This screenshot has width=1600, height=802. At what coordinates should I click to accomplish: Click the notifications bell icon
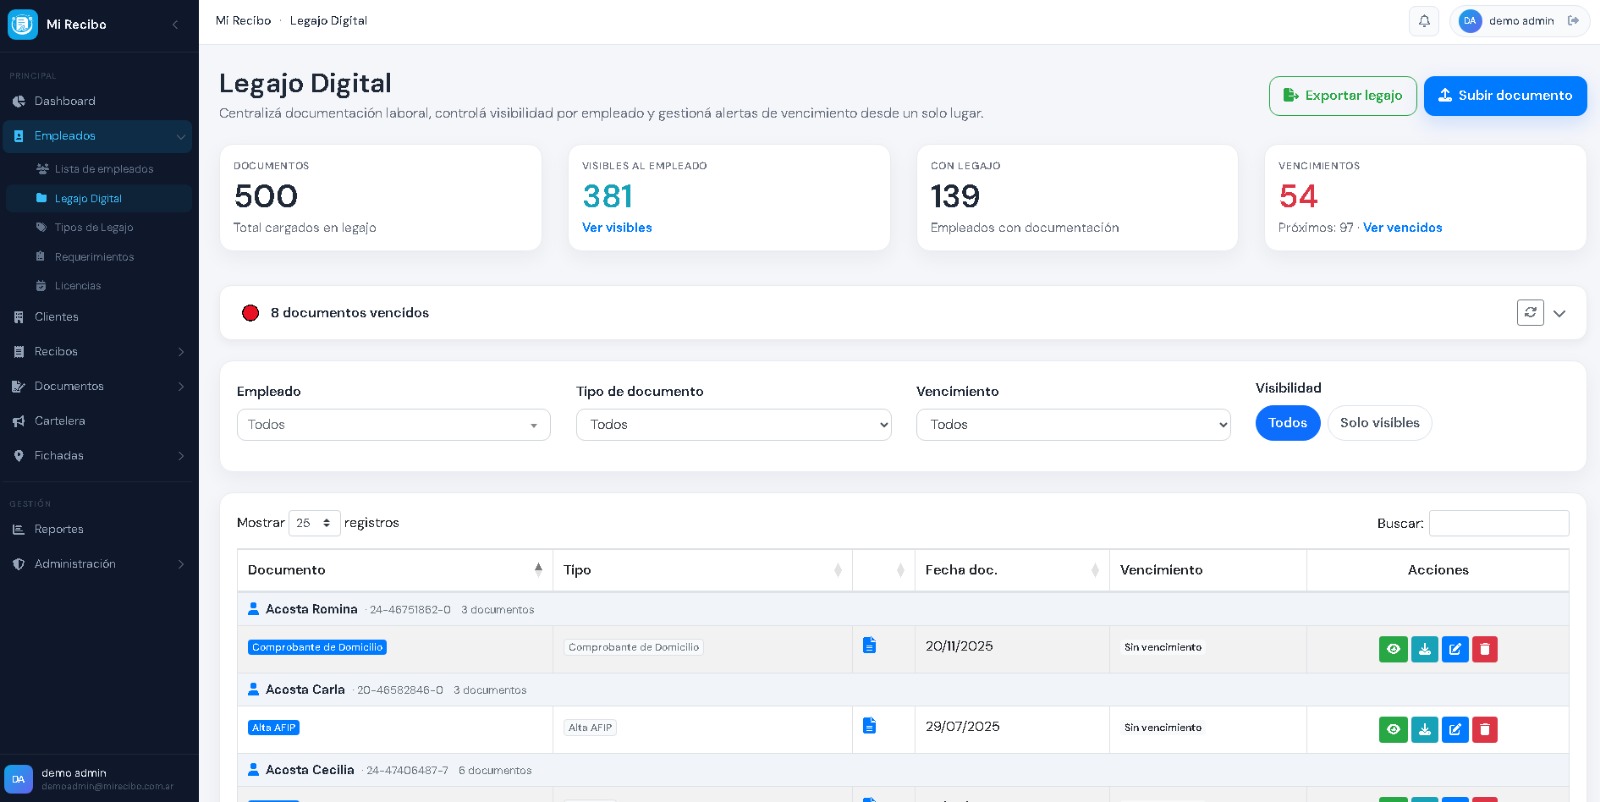(1424, 21)
